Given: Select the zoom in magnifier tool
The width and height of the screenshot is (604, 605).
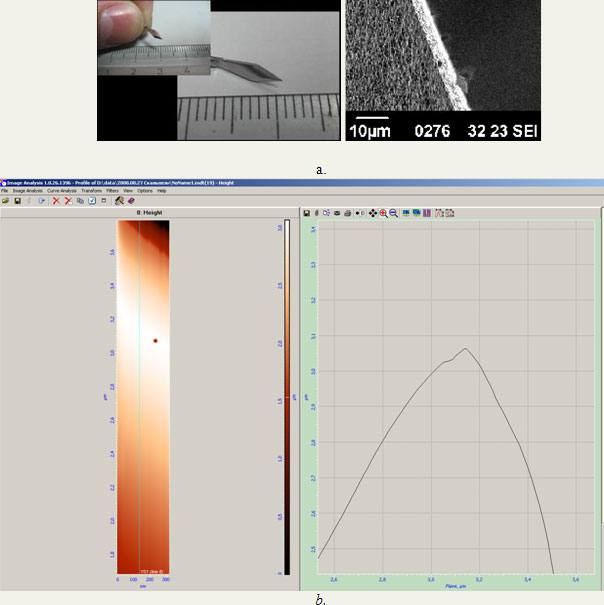Looking at the screenshot, I should 384,213.
